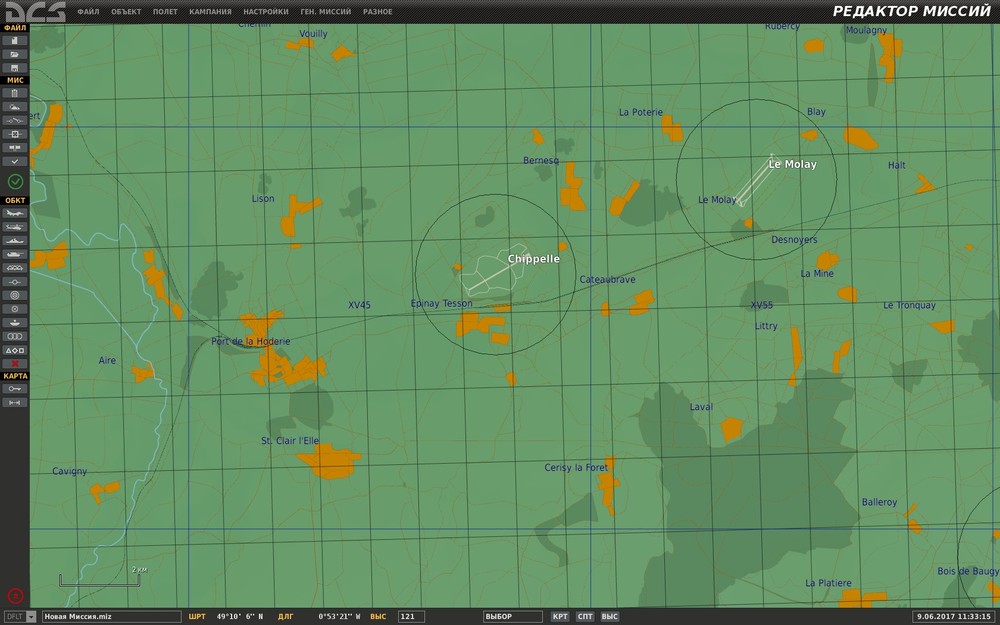Click the ВЫС altitude value field
The image size is (1000, 625).
[411, 617]
